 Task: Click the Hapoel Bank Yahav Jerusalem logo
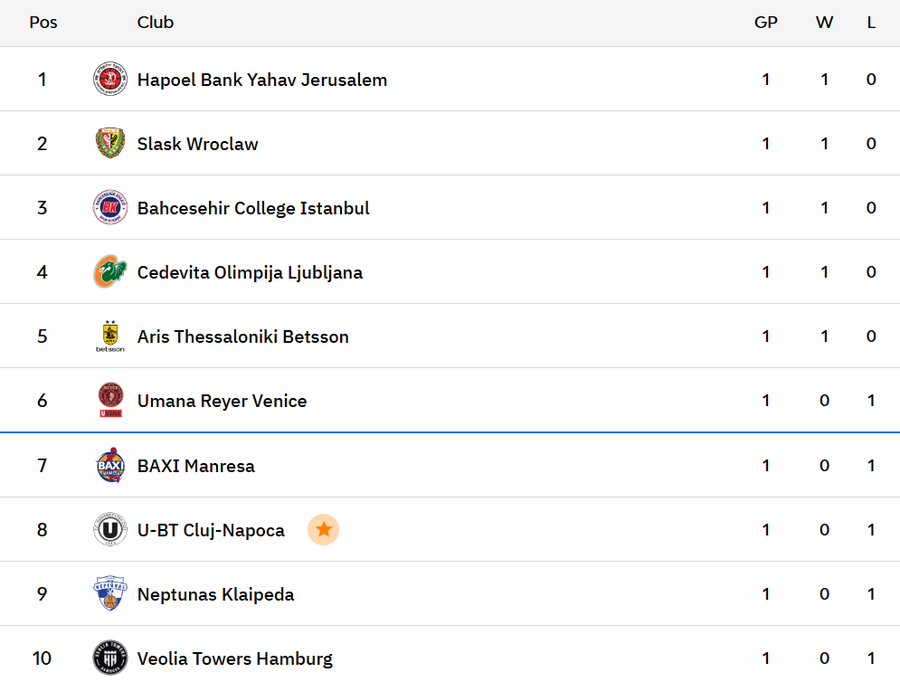tap(110, 79)
